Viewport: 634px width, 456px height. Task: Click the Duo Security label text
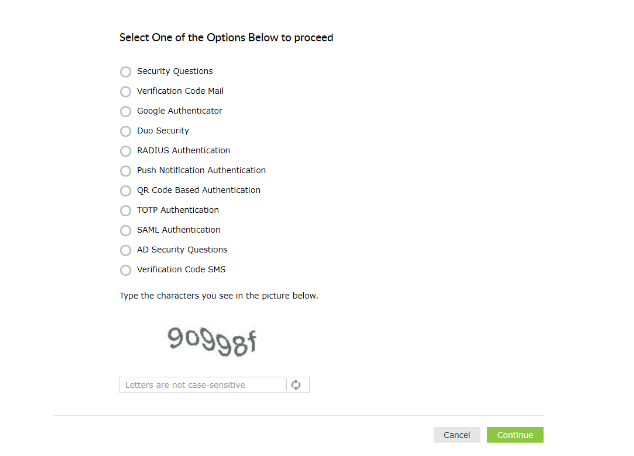pos(163,131)
